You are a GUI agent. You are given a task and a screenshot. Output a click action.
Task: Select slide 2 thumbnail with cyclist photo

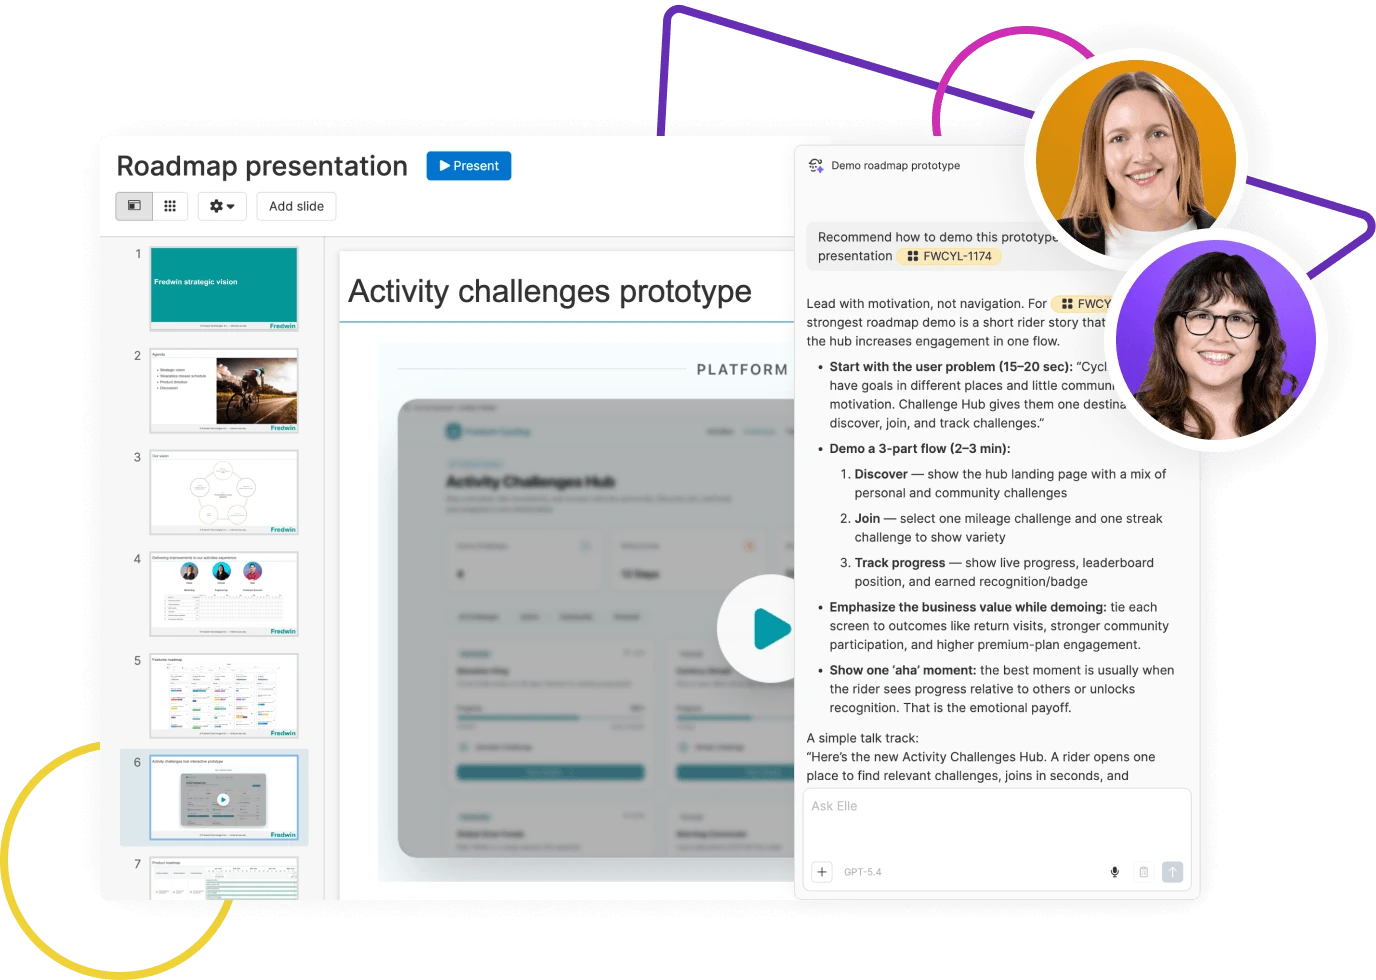point(224,391)
